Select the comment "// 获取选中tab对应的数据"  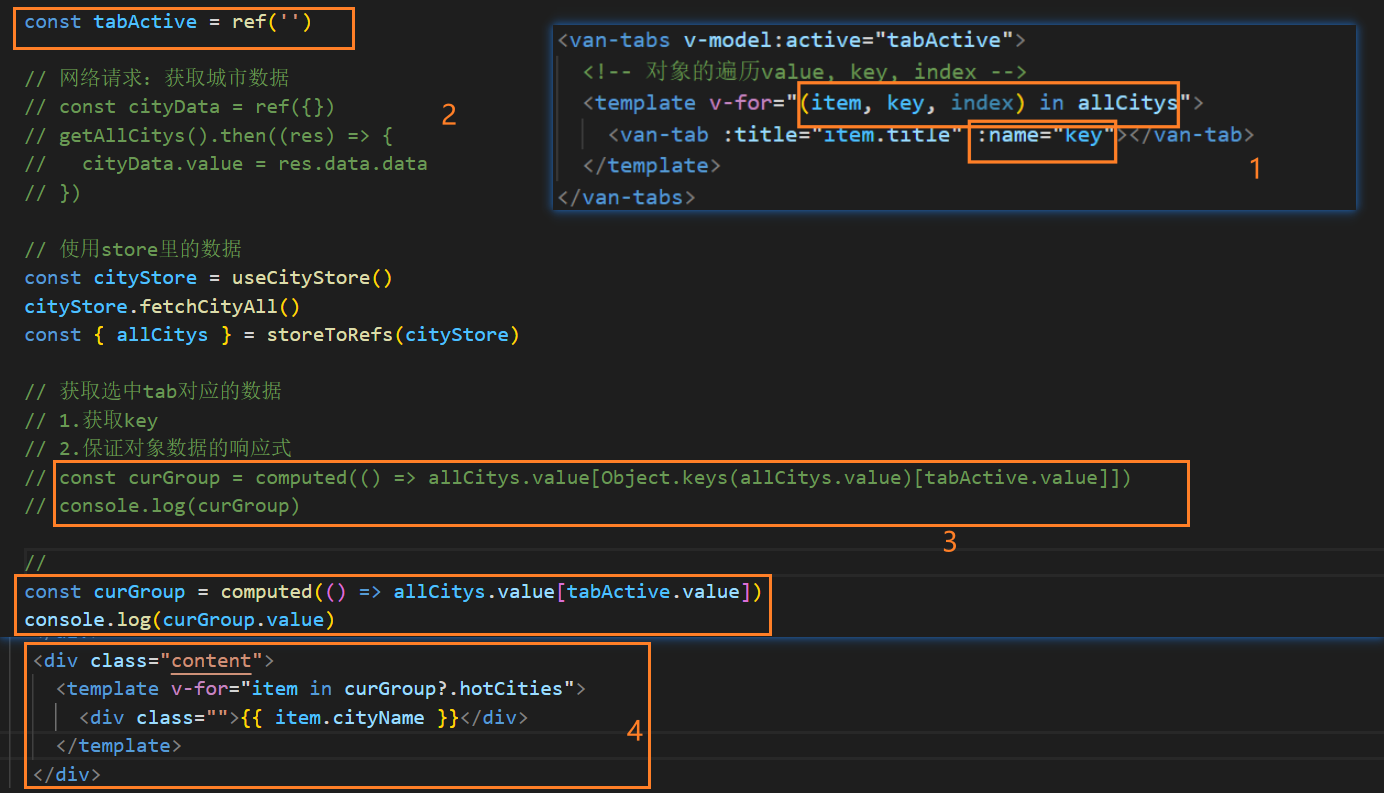(153, 391)
